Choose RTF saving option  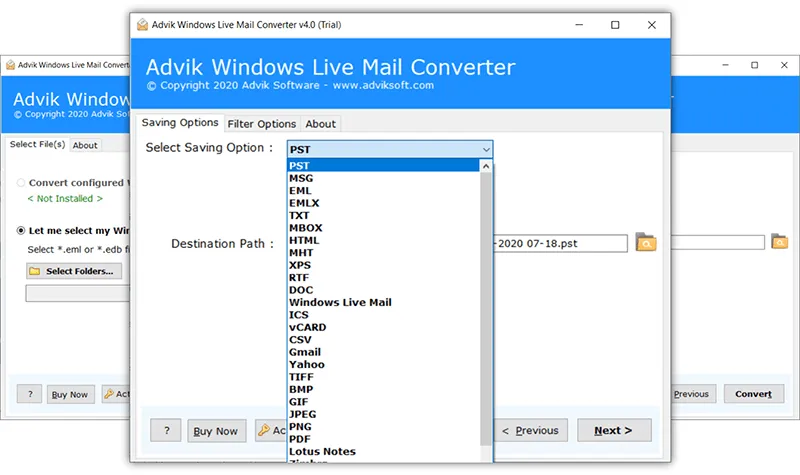383,278
